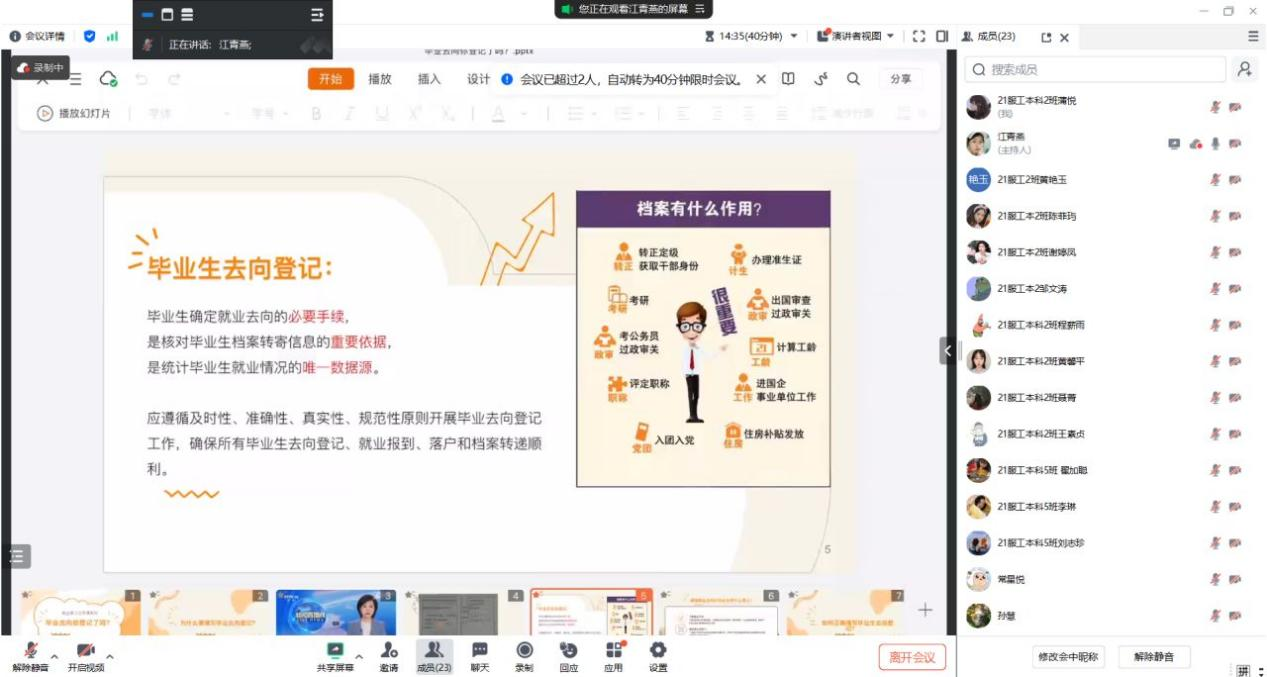Expand the meeting timer 14:35 dropdown
Image resolution: width=1267 pixels, height=677 pixels.
[794, 36]
